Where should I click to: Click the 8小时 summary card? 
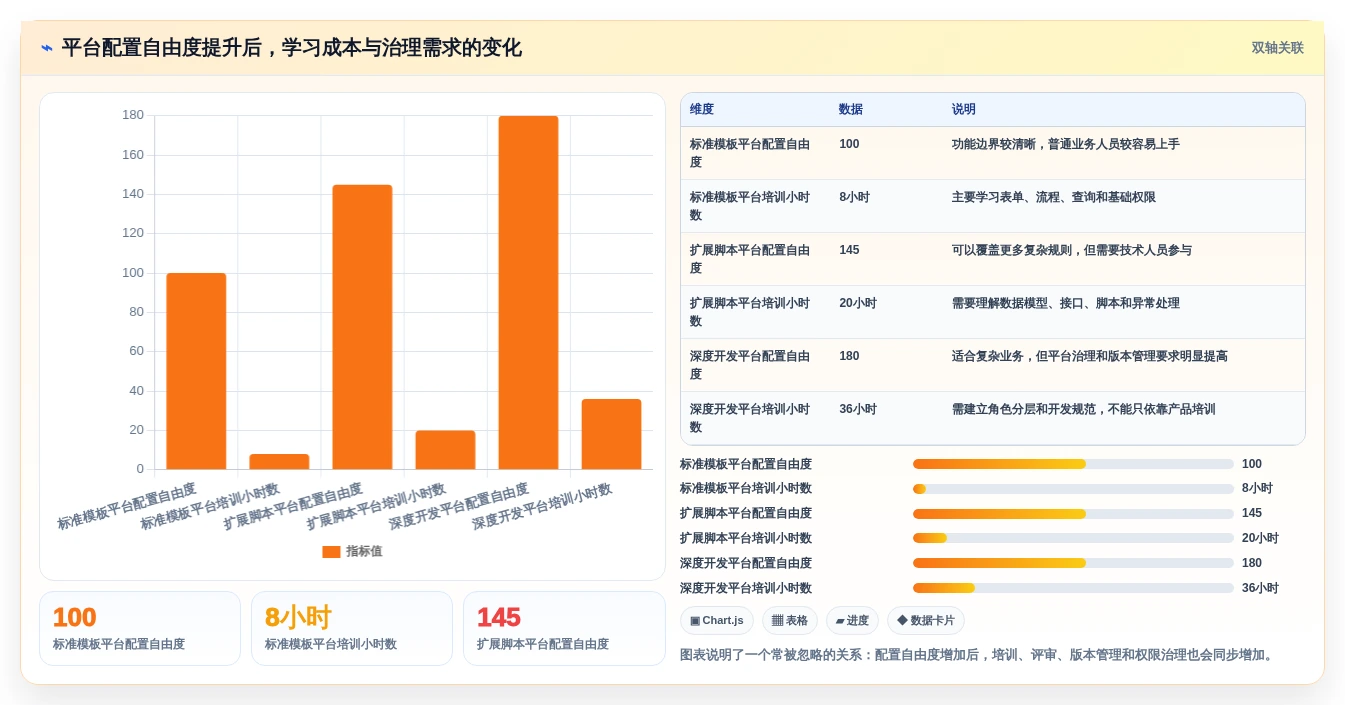[352, 628]
